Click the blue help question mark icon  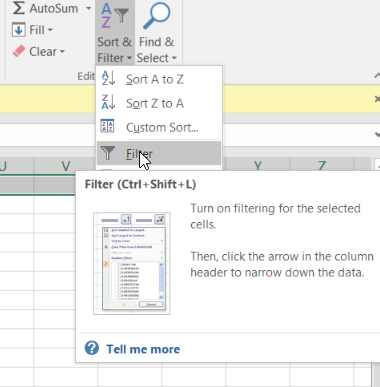point(92,348)
